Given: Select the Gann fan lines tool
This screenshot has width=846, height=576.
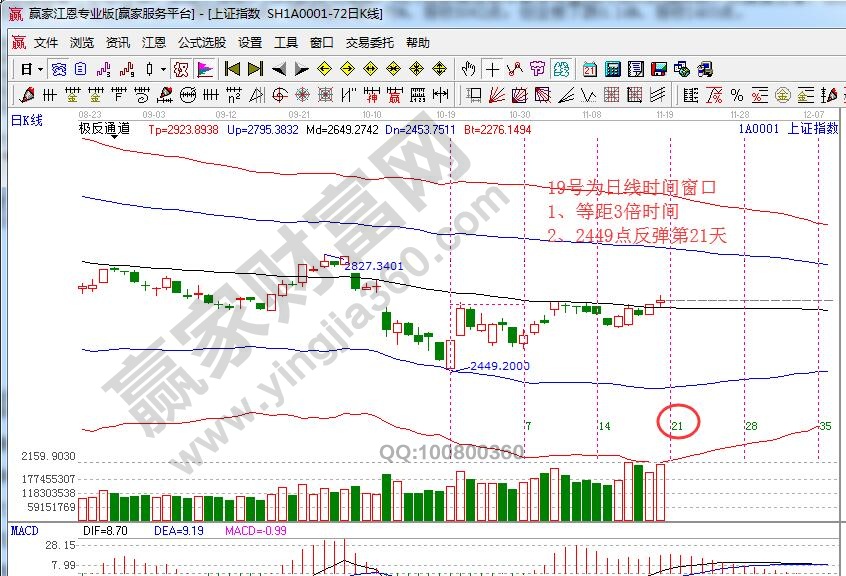Looking at the screenshot, I should coord(497,95).
